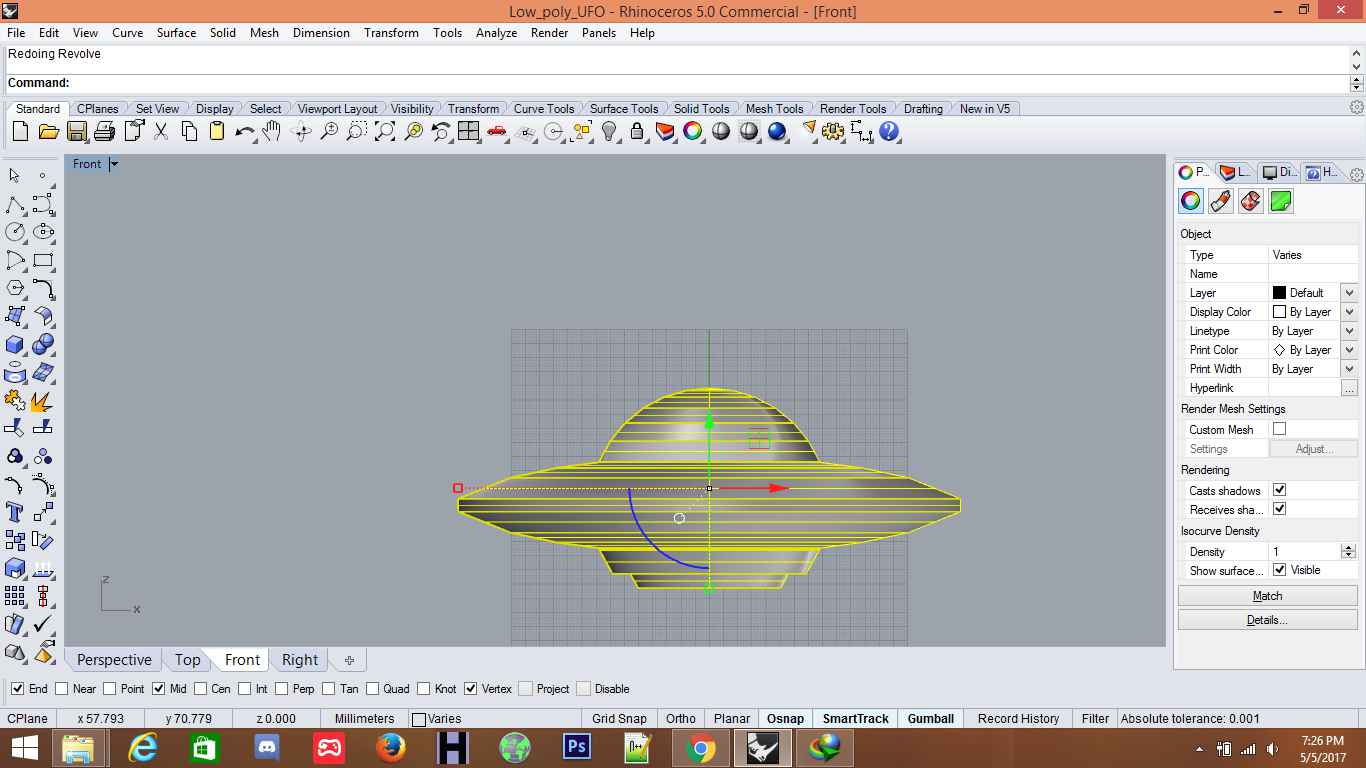Select the Zoom Extents icon
This screenshot has width=1366, height=768.
click(x=384, y=131)
